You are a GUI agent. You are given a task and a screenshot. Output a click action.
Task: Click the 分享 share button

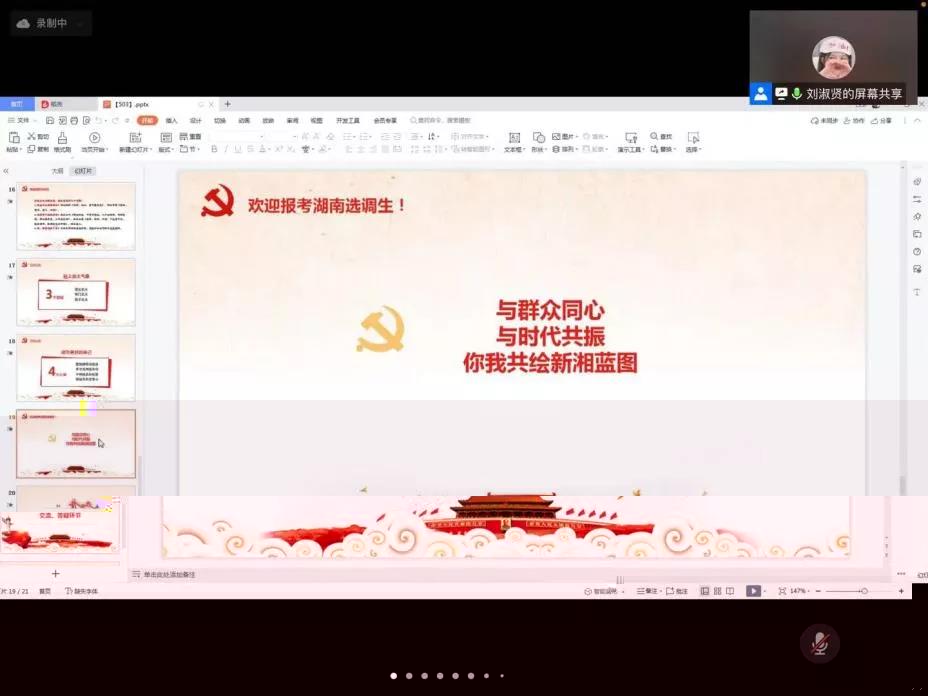click(x=881, y=121)
